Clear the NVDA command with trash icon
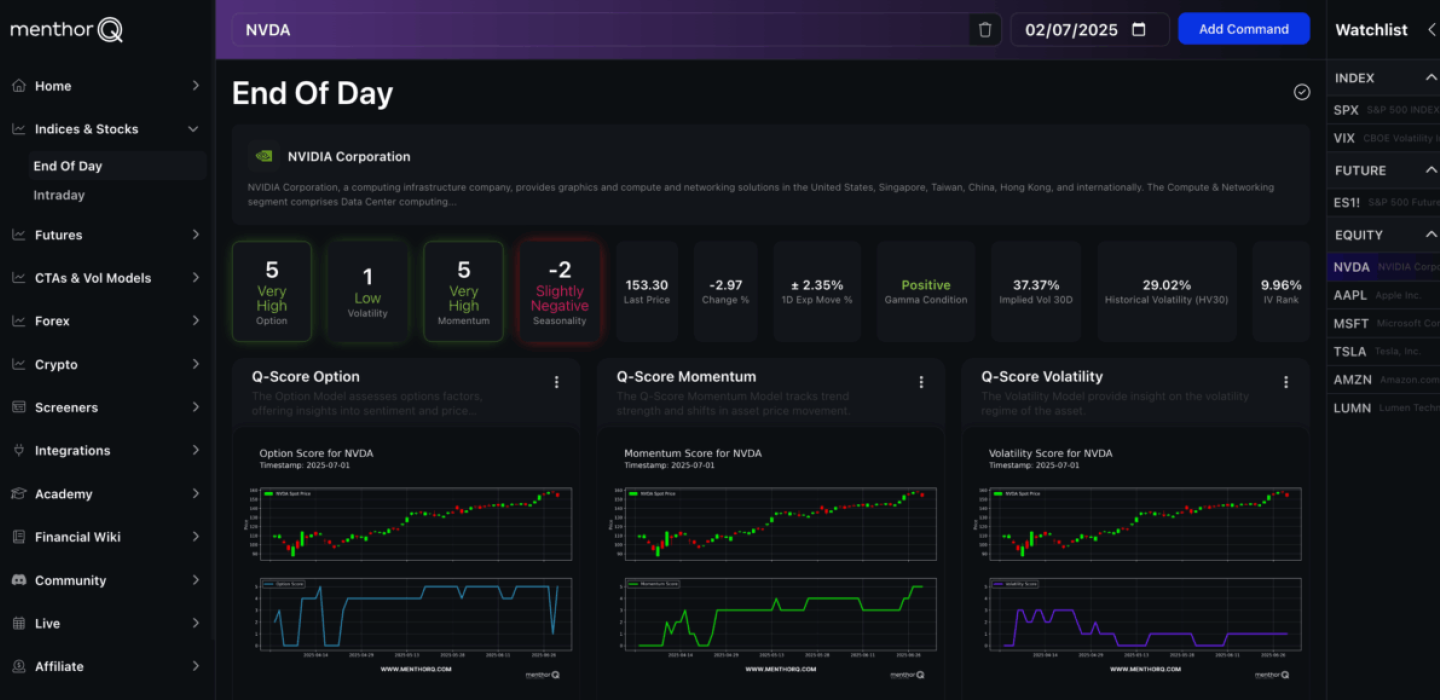Screen dimensions: 1440x700 [985, 30]
